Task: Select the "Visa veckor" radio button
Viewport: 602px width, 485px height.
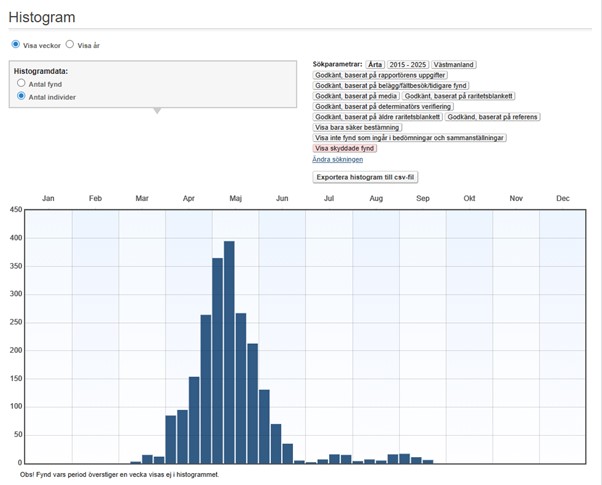Action: (15, 45)
